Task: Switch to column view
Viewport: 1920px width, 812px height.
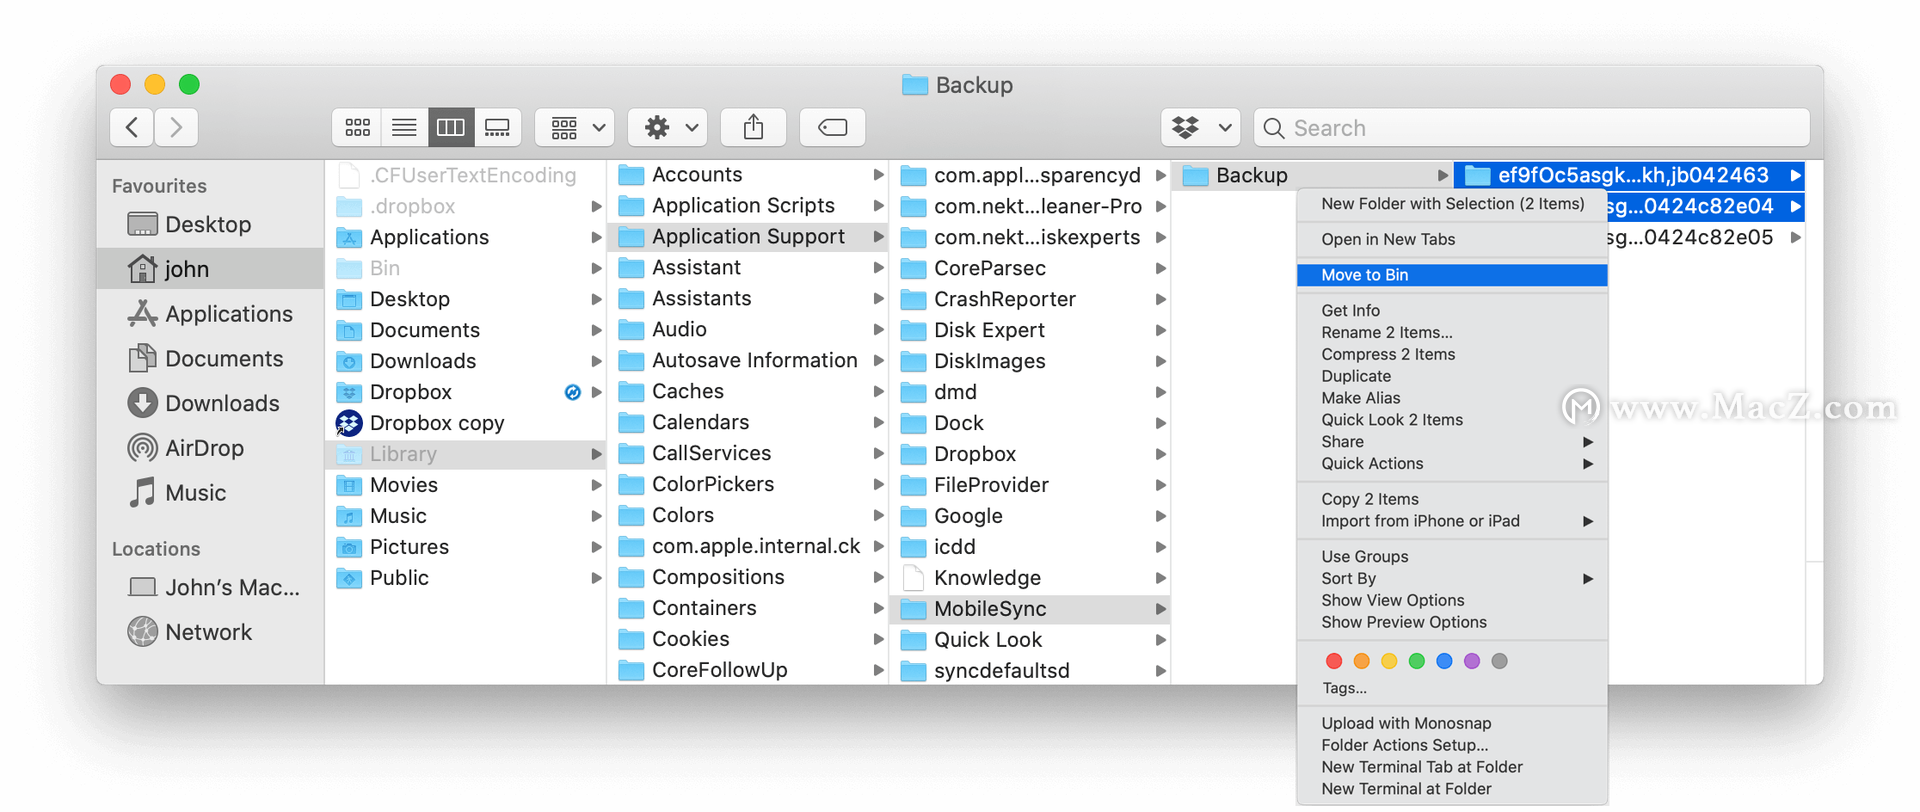Action: pyautogui.click(x=451, y=127)
